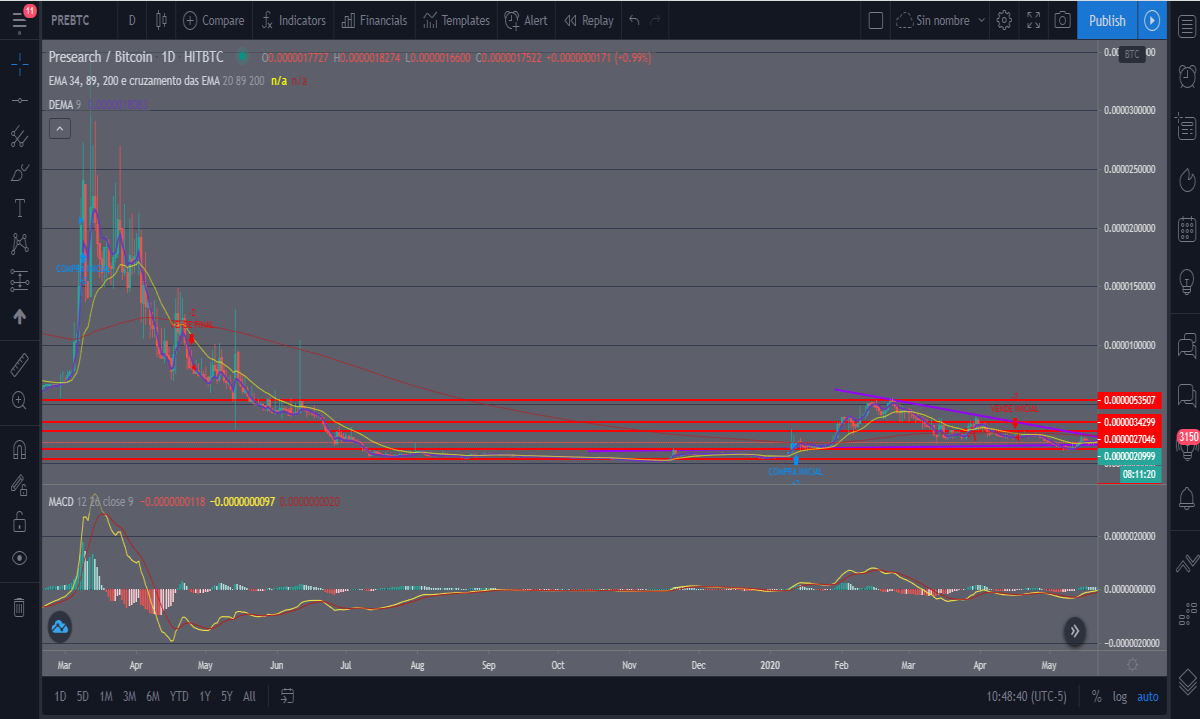Click the Publish button
The width and height of the screenshot is (1200, 719).
(x=1107, y=20)
